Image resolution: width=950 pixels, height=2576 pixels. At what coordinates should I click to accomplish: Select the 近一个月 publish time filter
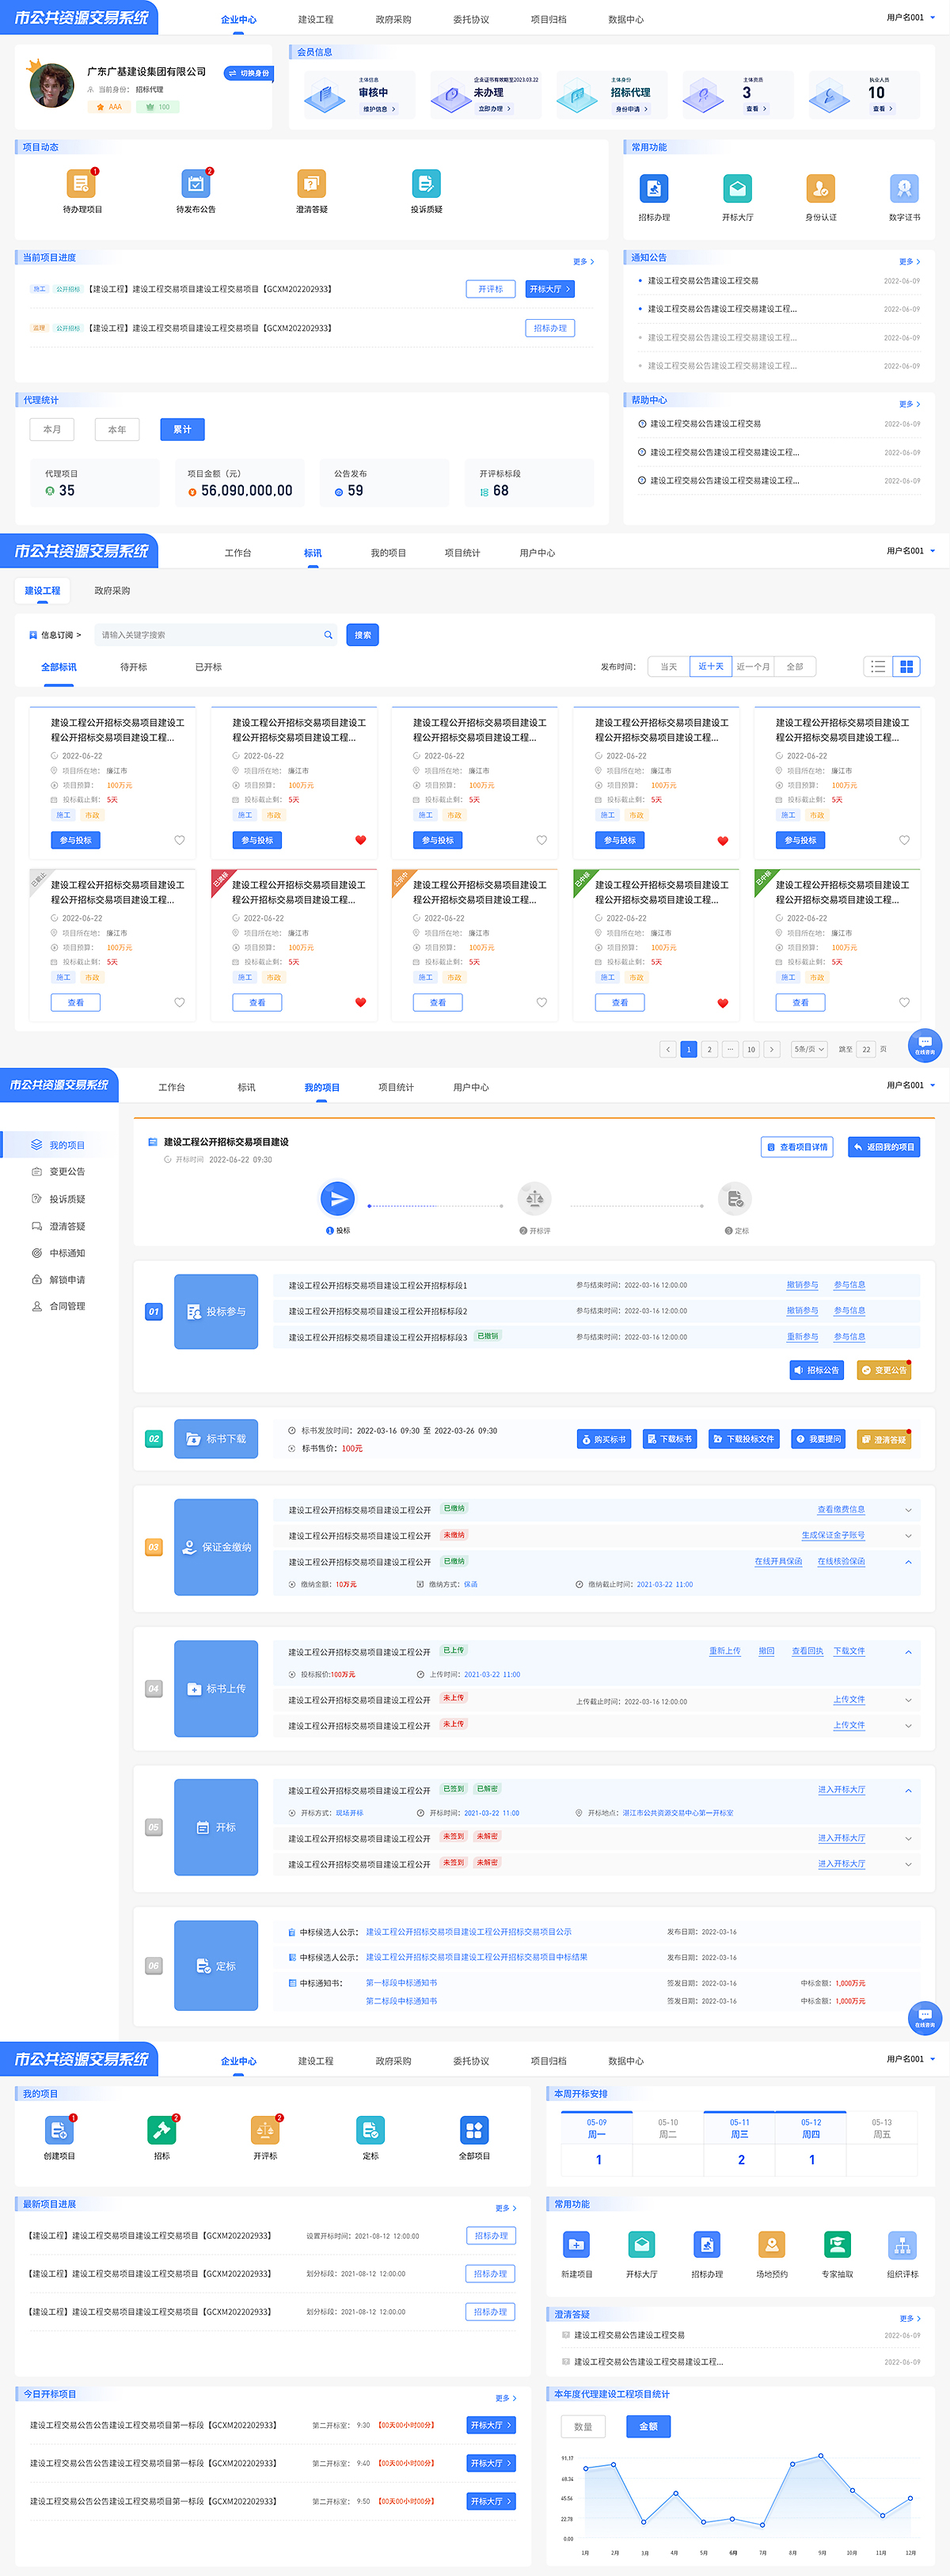click(752, 667)
